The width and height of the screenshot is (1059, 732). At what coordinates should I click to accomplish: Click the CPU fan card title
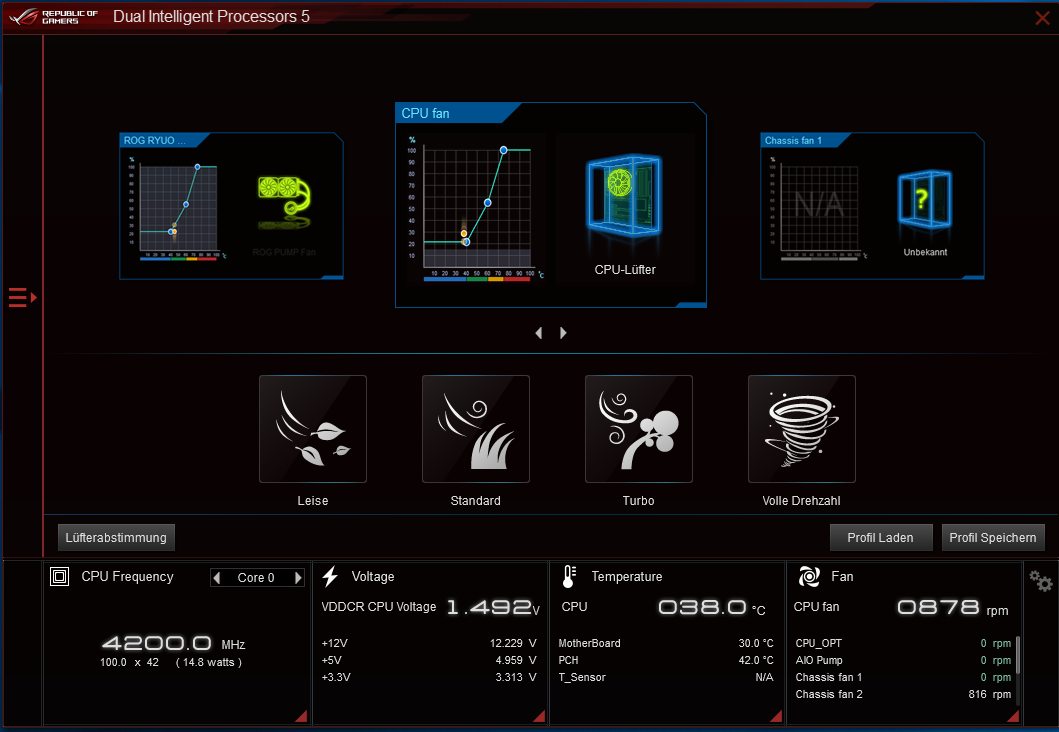(425, 113)
